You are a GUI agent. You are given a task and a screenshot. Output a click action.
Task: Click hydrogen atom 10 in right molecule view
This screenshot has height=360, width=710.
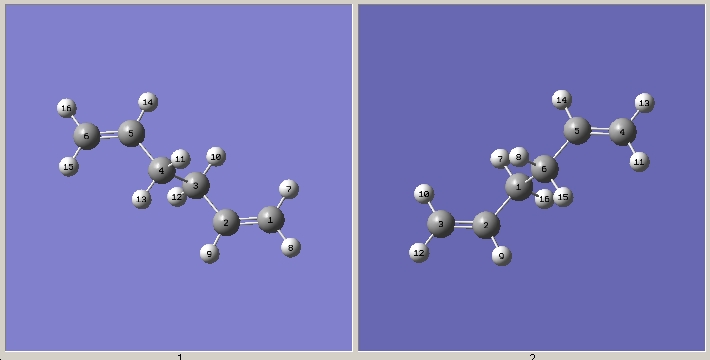tap(424, 194)
